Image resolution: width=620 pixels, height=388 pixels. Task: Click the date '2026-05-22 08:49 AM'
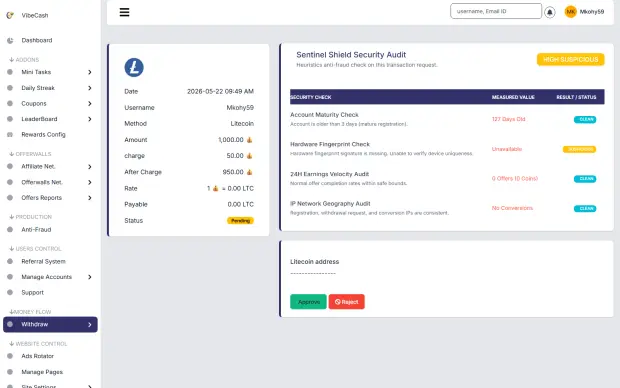220,91
